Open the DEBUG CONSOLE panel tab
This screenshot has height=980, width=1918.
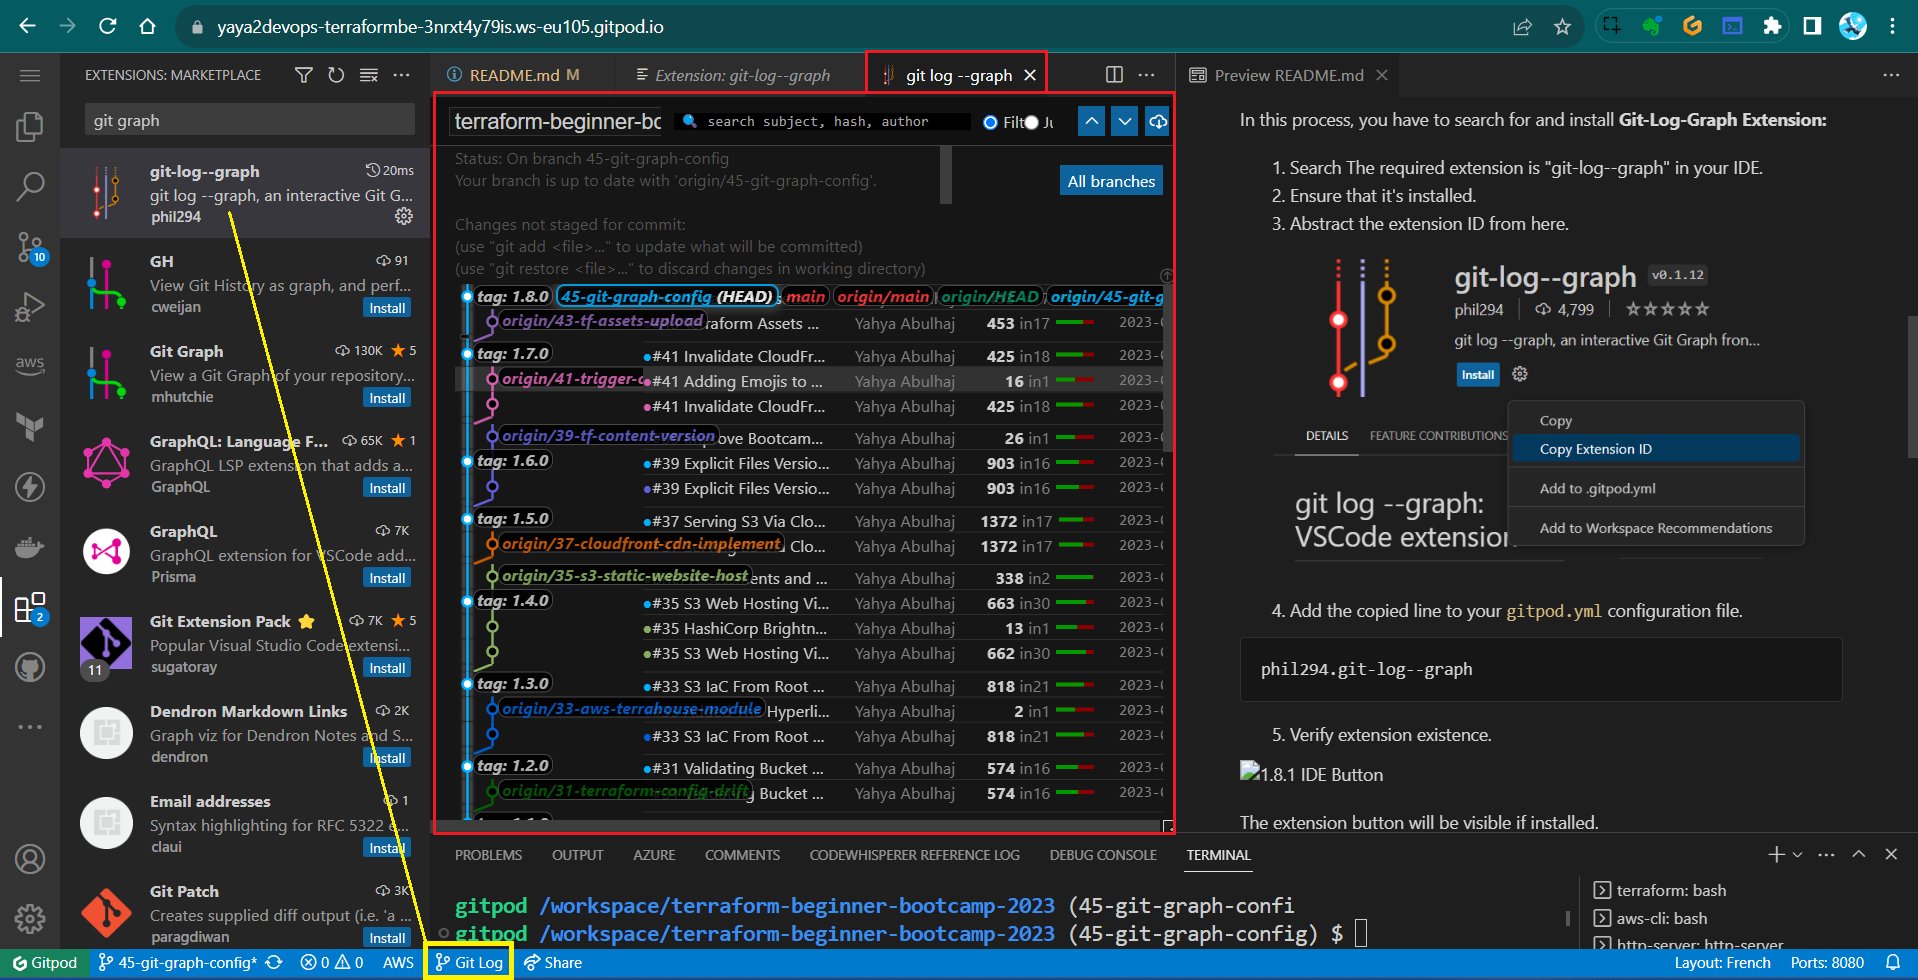(1103, 855)
